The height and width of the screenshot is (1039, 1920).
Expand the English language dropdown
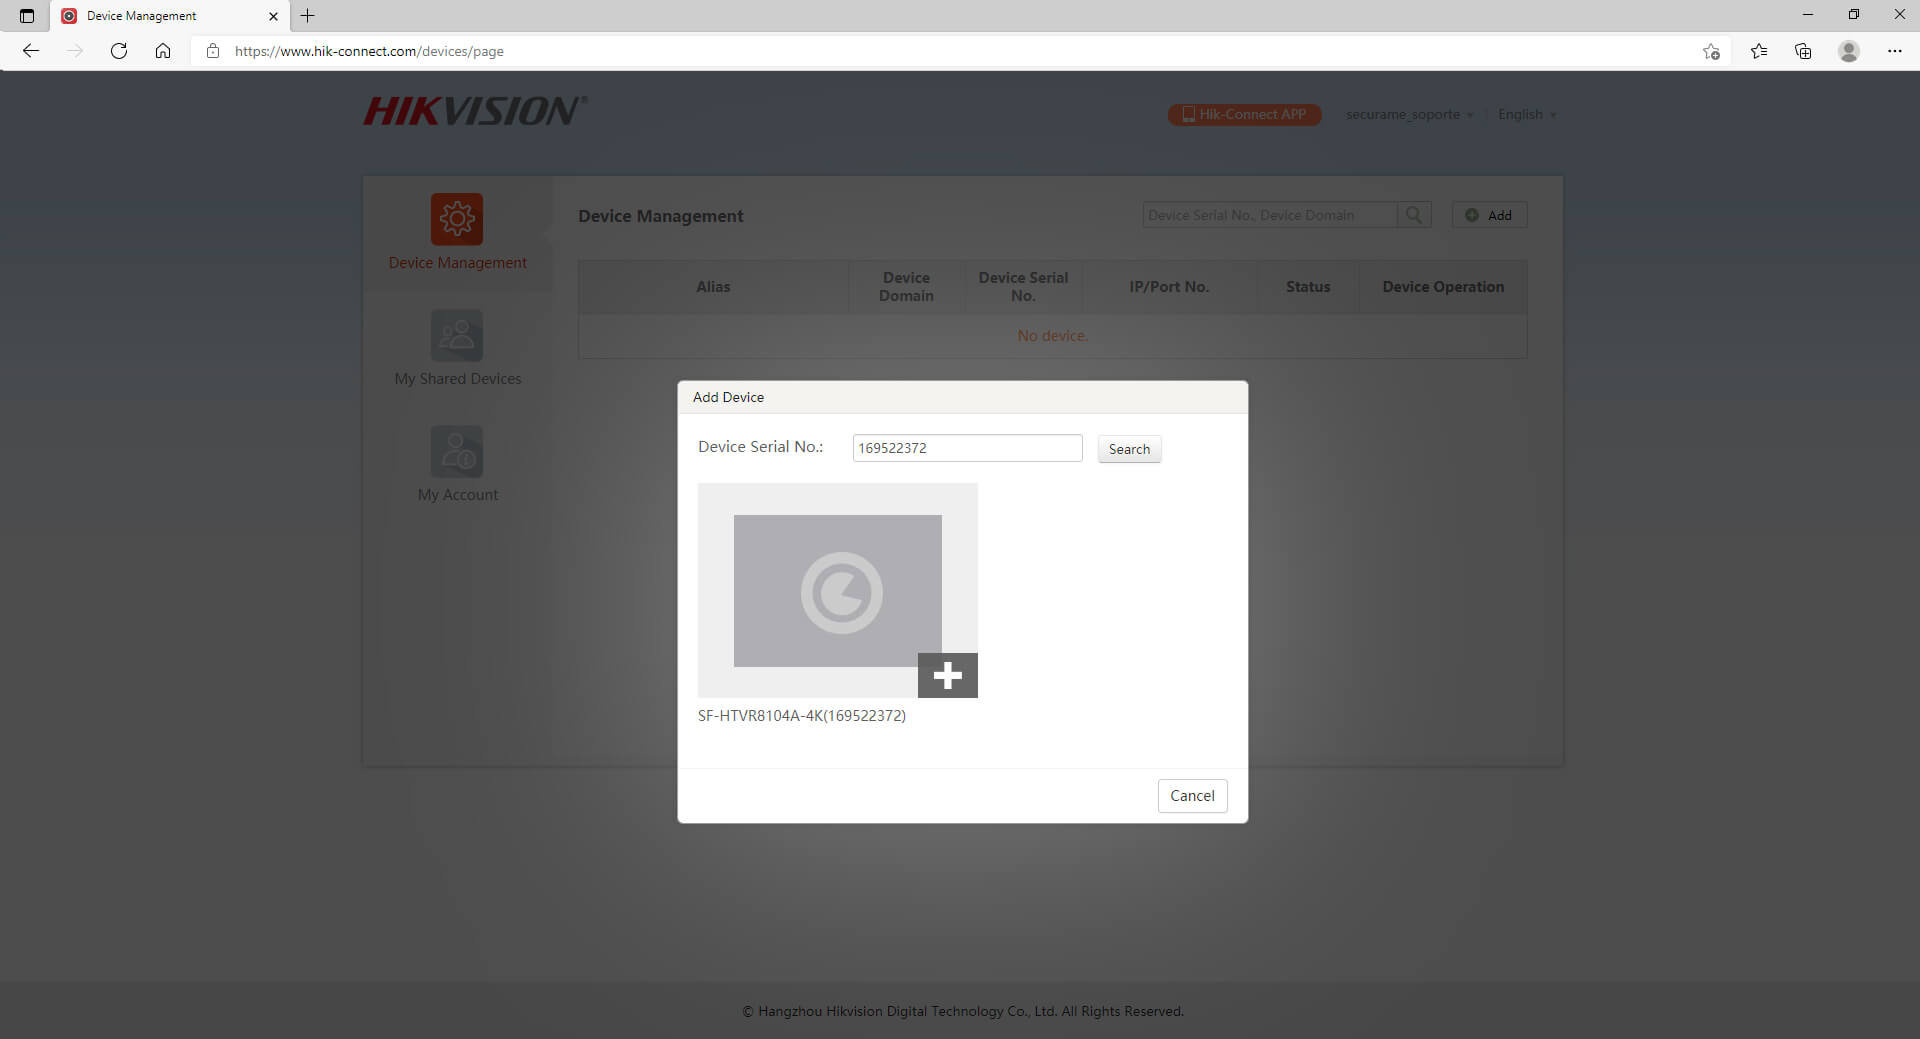[x=1527, y=115]
